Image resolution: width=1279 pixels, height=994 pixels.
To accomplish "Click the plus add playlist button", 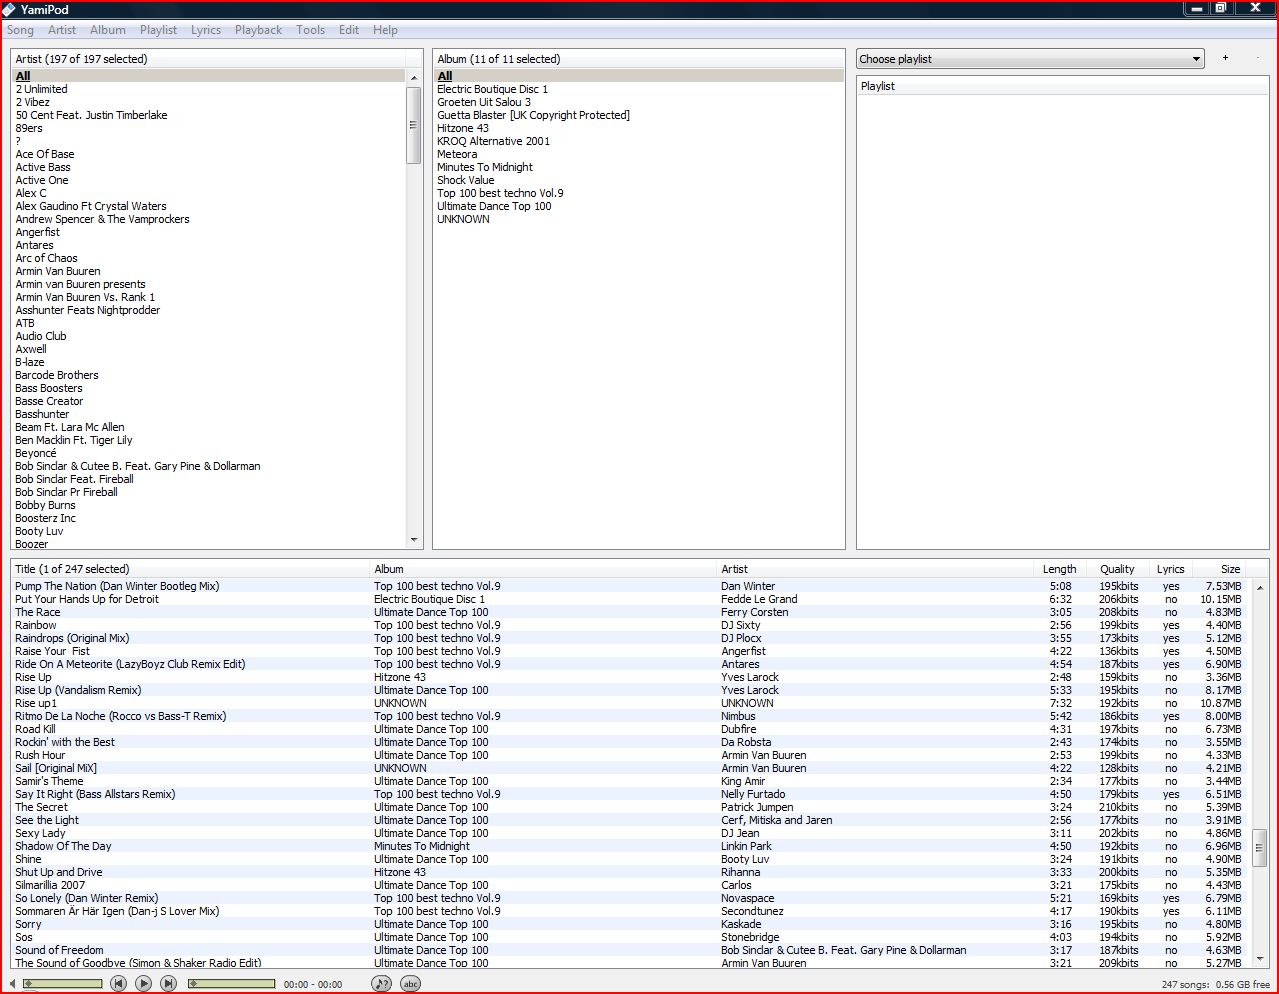I will 1225,58.
